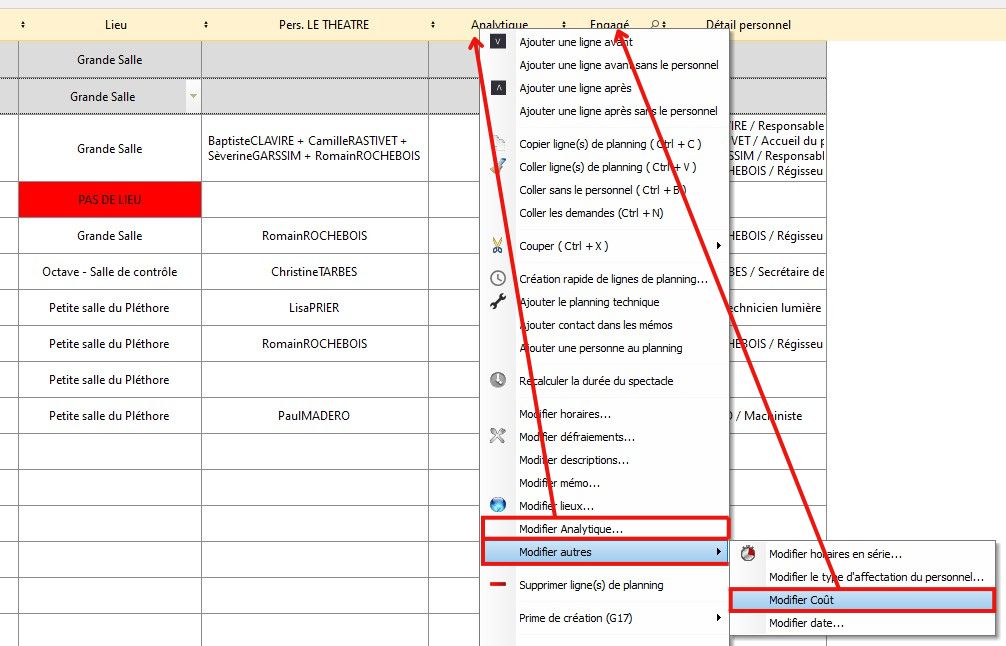Select Modifier Coût from the submenu
Screen dimensions: 1006x646
click(801, 600)
